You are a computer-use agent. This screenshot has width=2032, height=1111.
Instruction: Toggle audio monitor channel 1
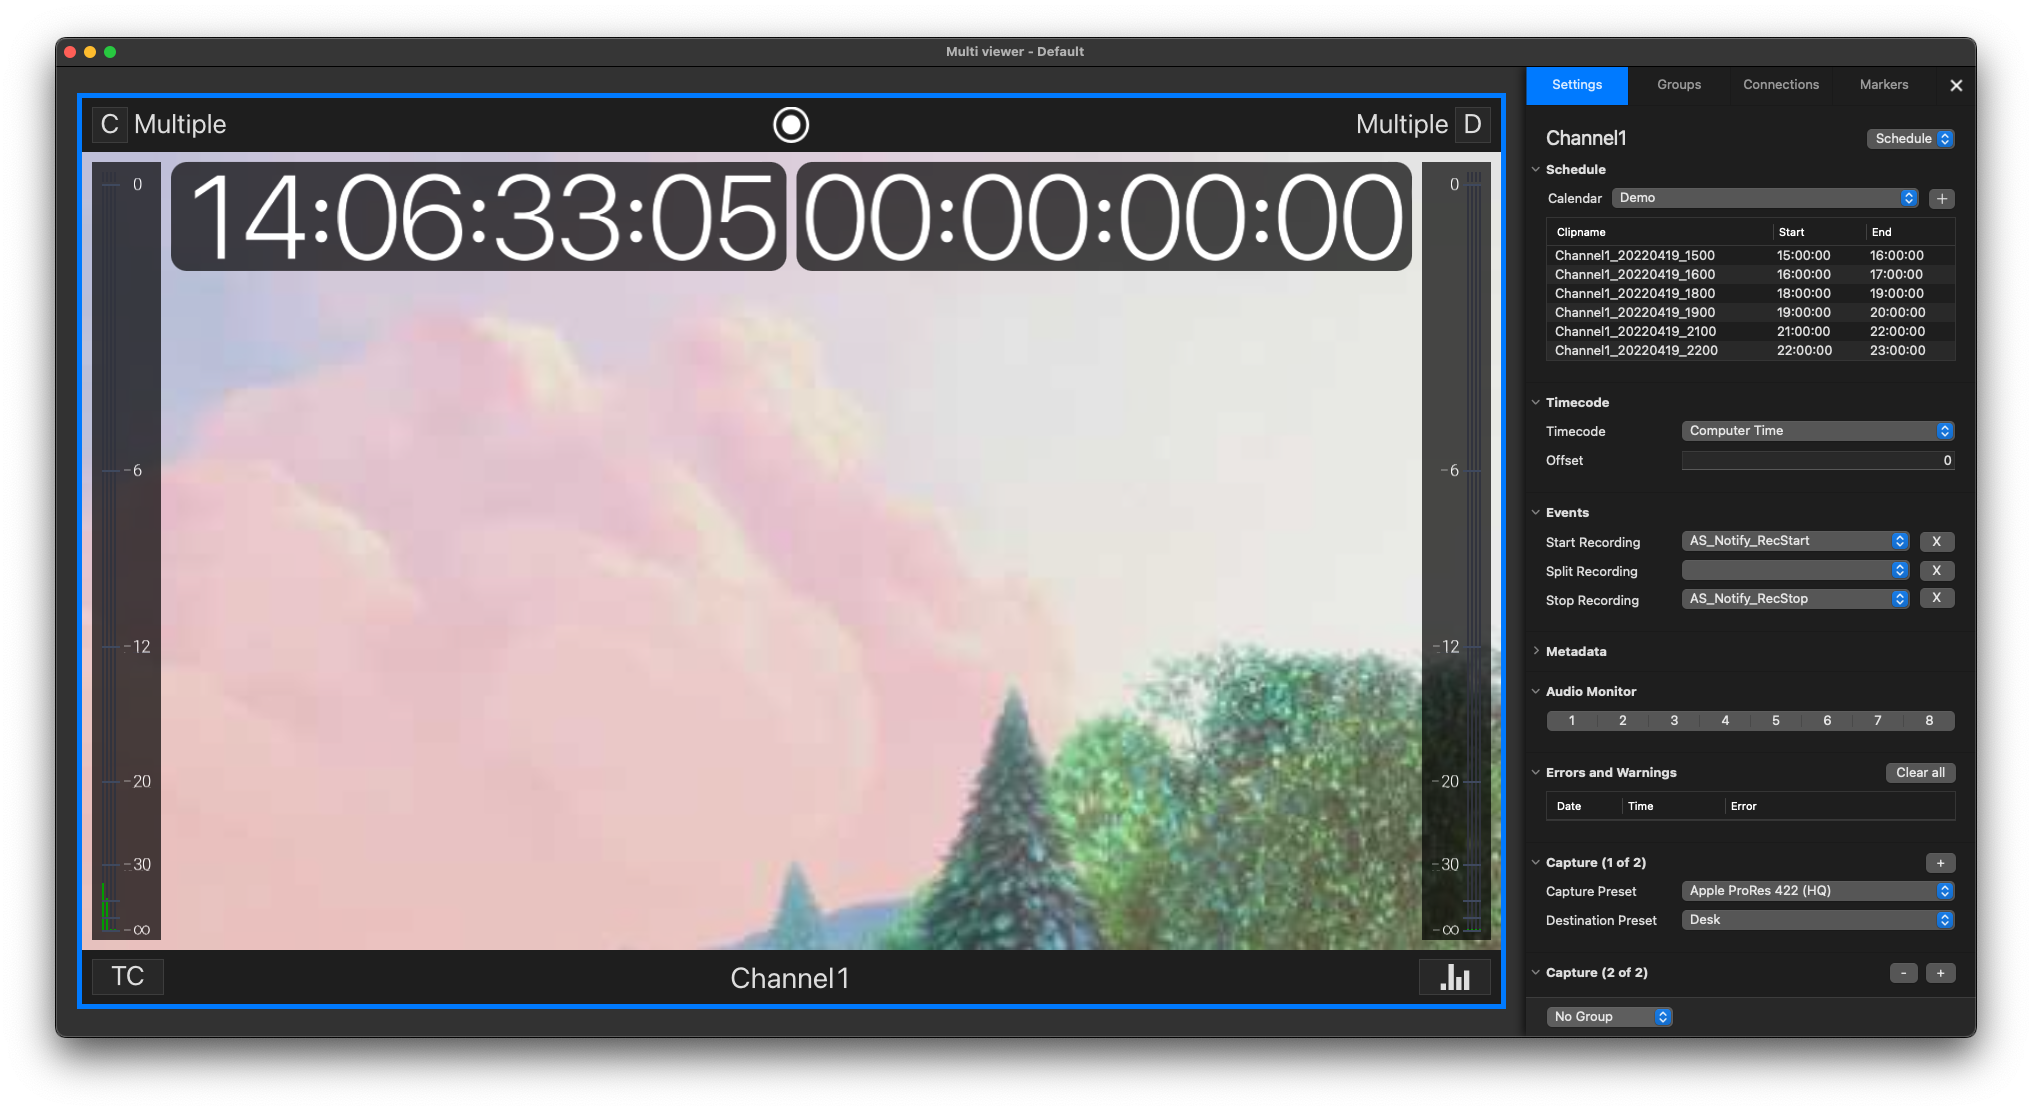[1572, 721]
